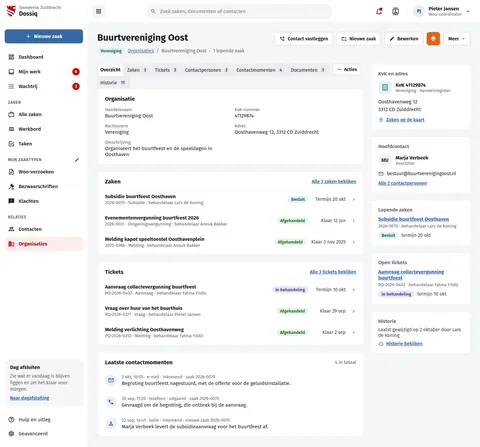The image size is (480, 447).
Task: Go to Contacten
Action: click(x=44, y=229)
